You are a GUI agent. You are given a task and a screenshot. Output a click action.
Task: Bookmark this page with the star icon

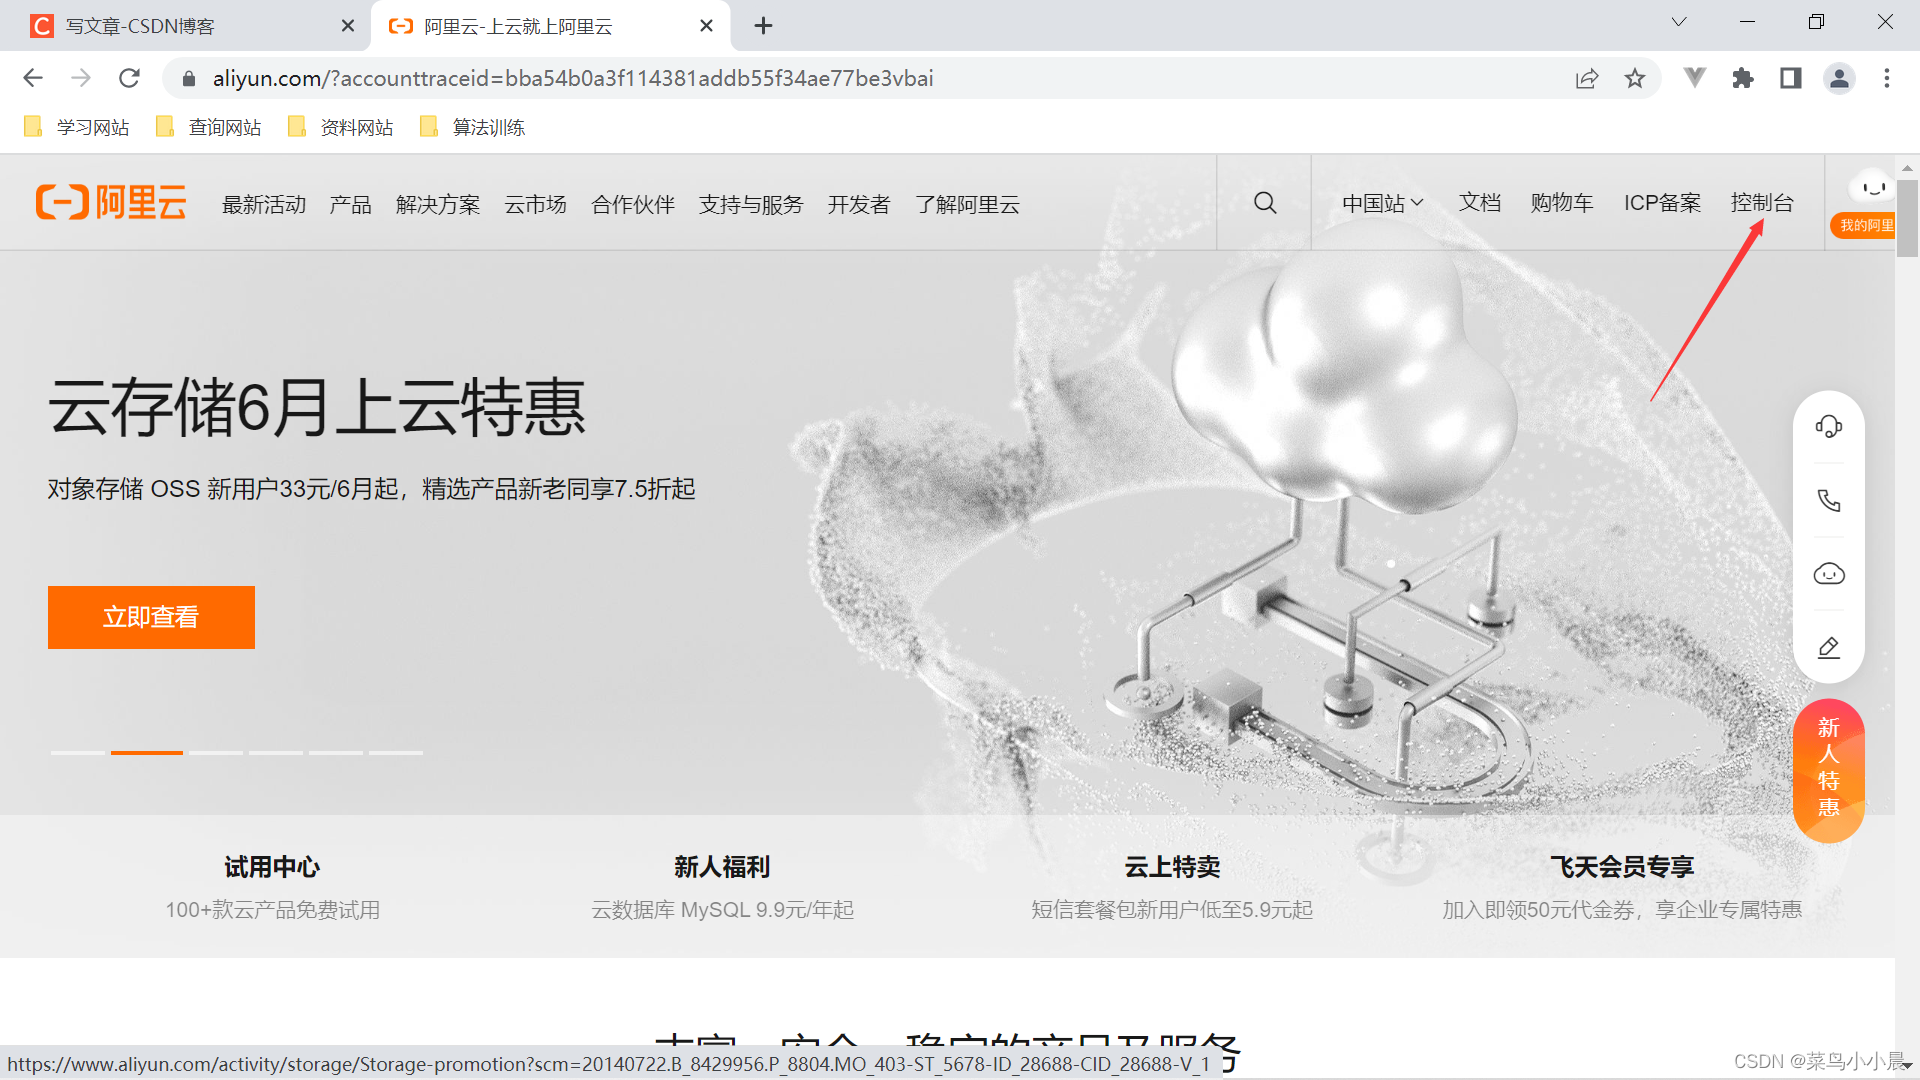point(1634,78)
